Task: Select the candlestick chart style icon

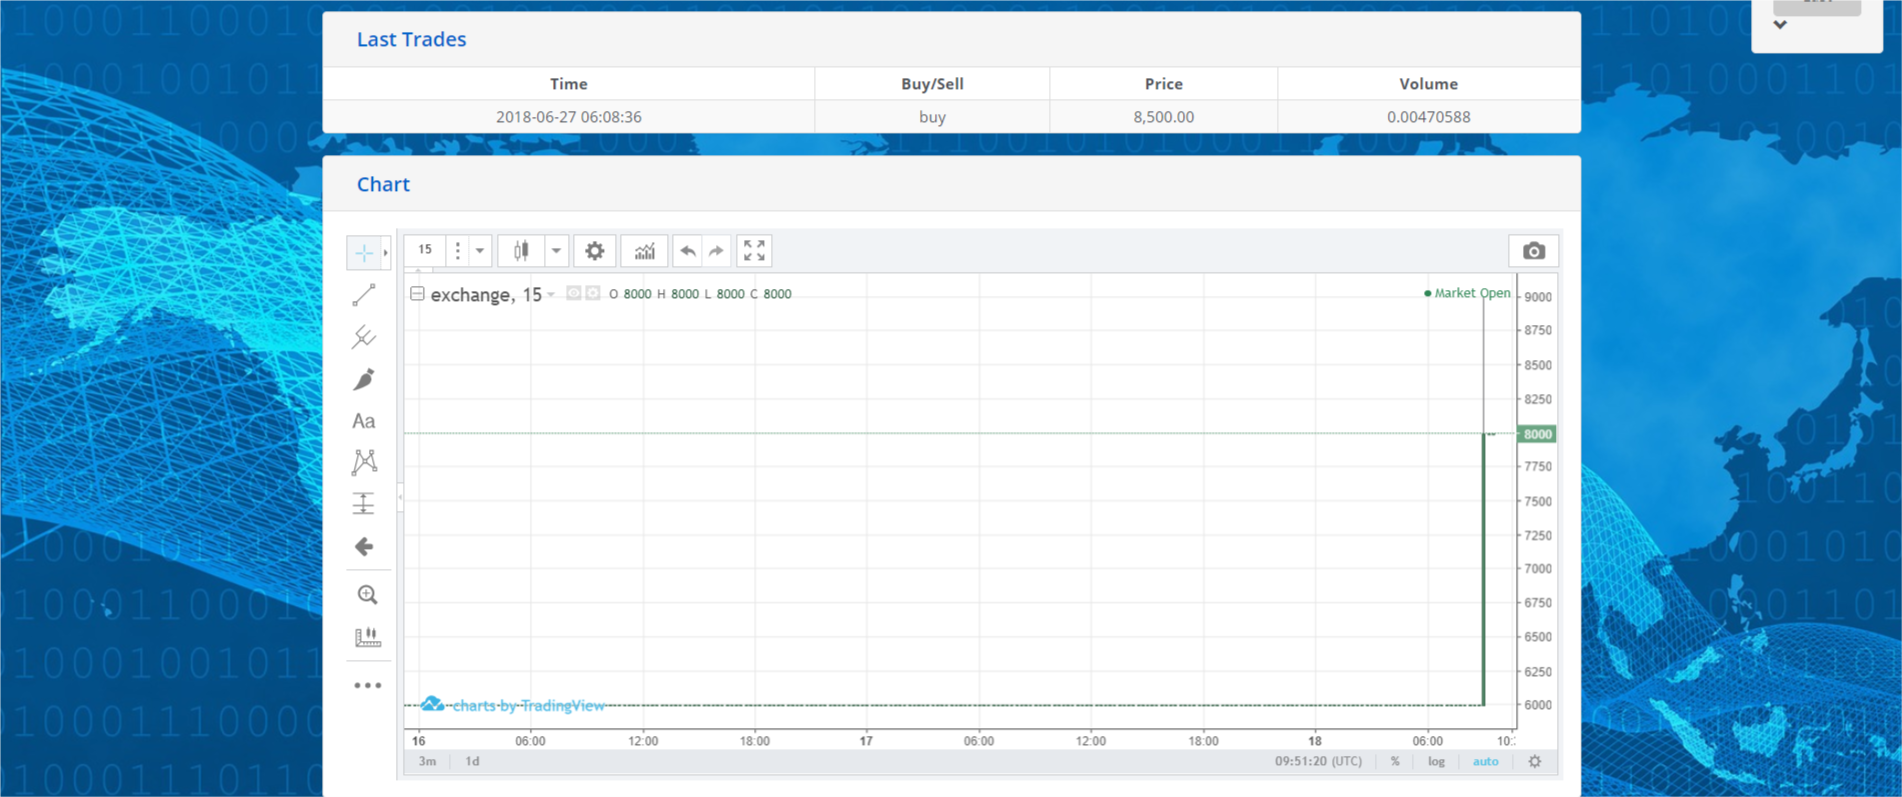Action: click(521, 250)
